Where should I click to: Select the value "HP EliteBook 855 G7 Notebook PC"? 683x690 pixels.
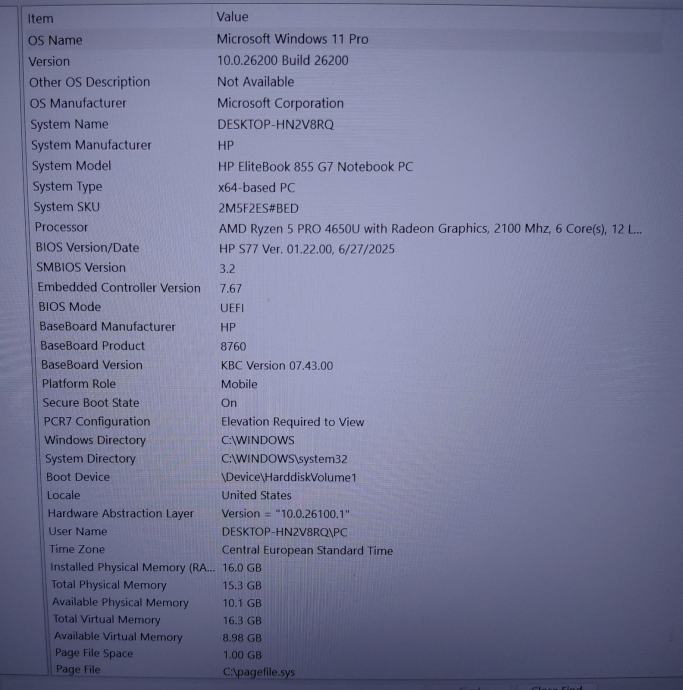(315, 167)
